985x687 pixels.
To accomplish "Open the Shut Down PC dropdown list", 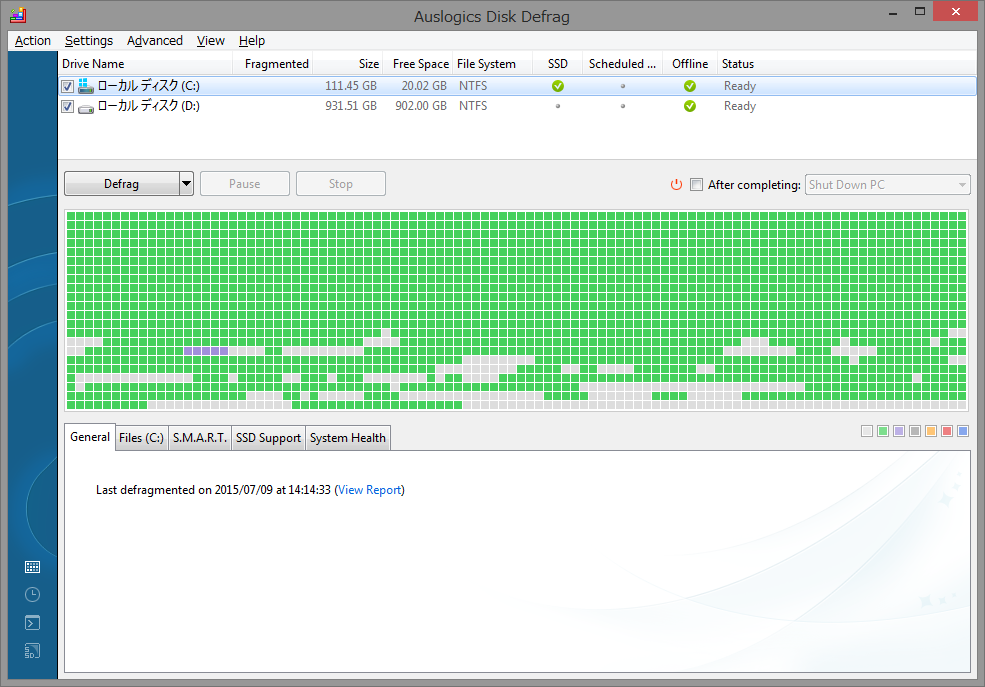I will (x=963, y=184).
